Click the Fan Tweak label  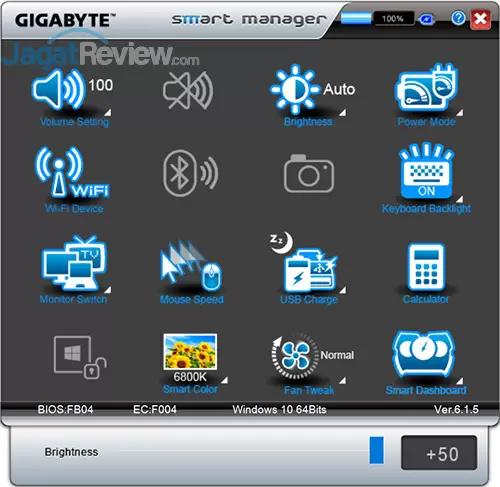[x=309, y=390]
